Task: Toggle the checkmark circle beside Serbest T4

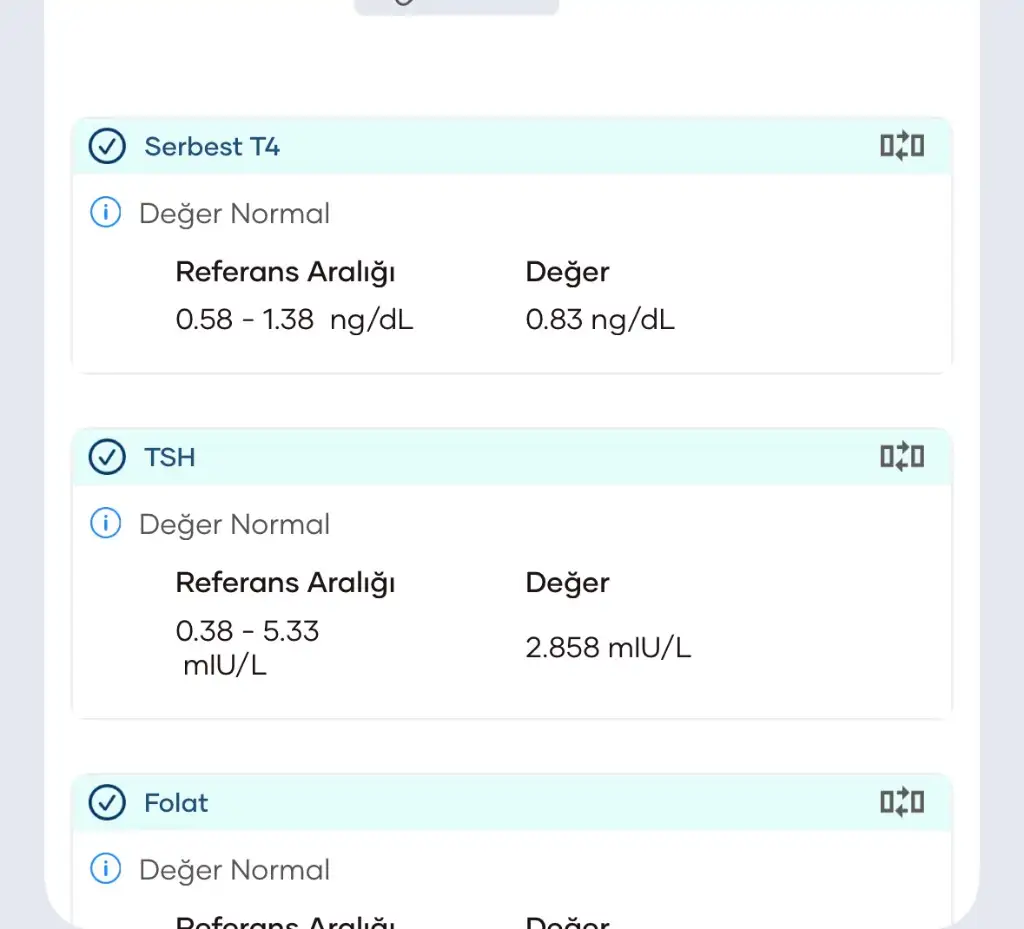Action: pyautogui.click(x=106, y=147)
